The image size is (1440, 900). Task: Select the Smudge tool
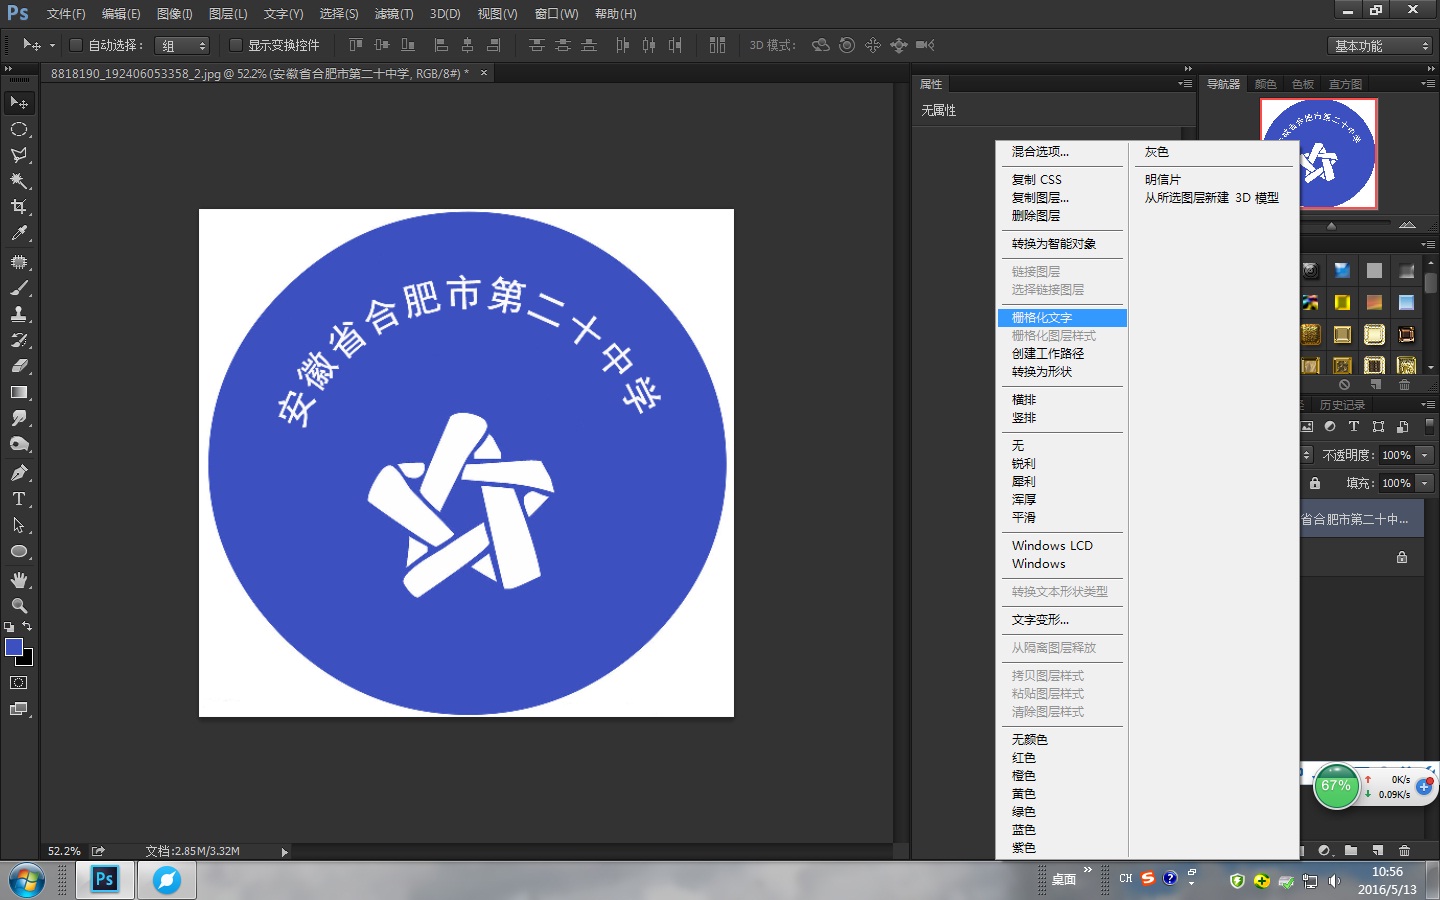coord(19,418)
